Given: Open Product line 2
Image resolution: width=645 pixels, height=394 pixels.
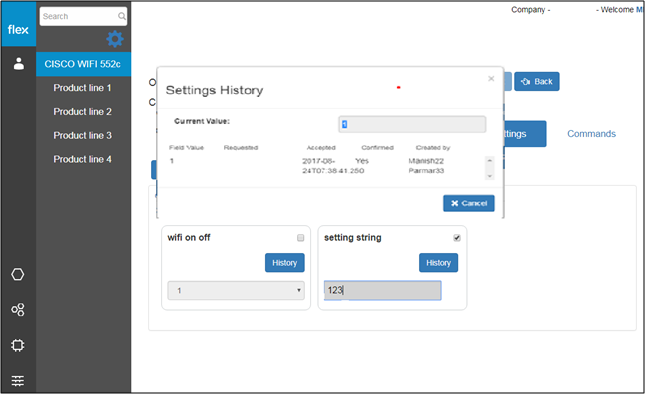Looking at the screenshot, I should pyautogui.click(x=82, y=112).
